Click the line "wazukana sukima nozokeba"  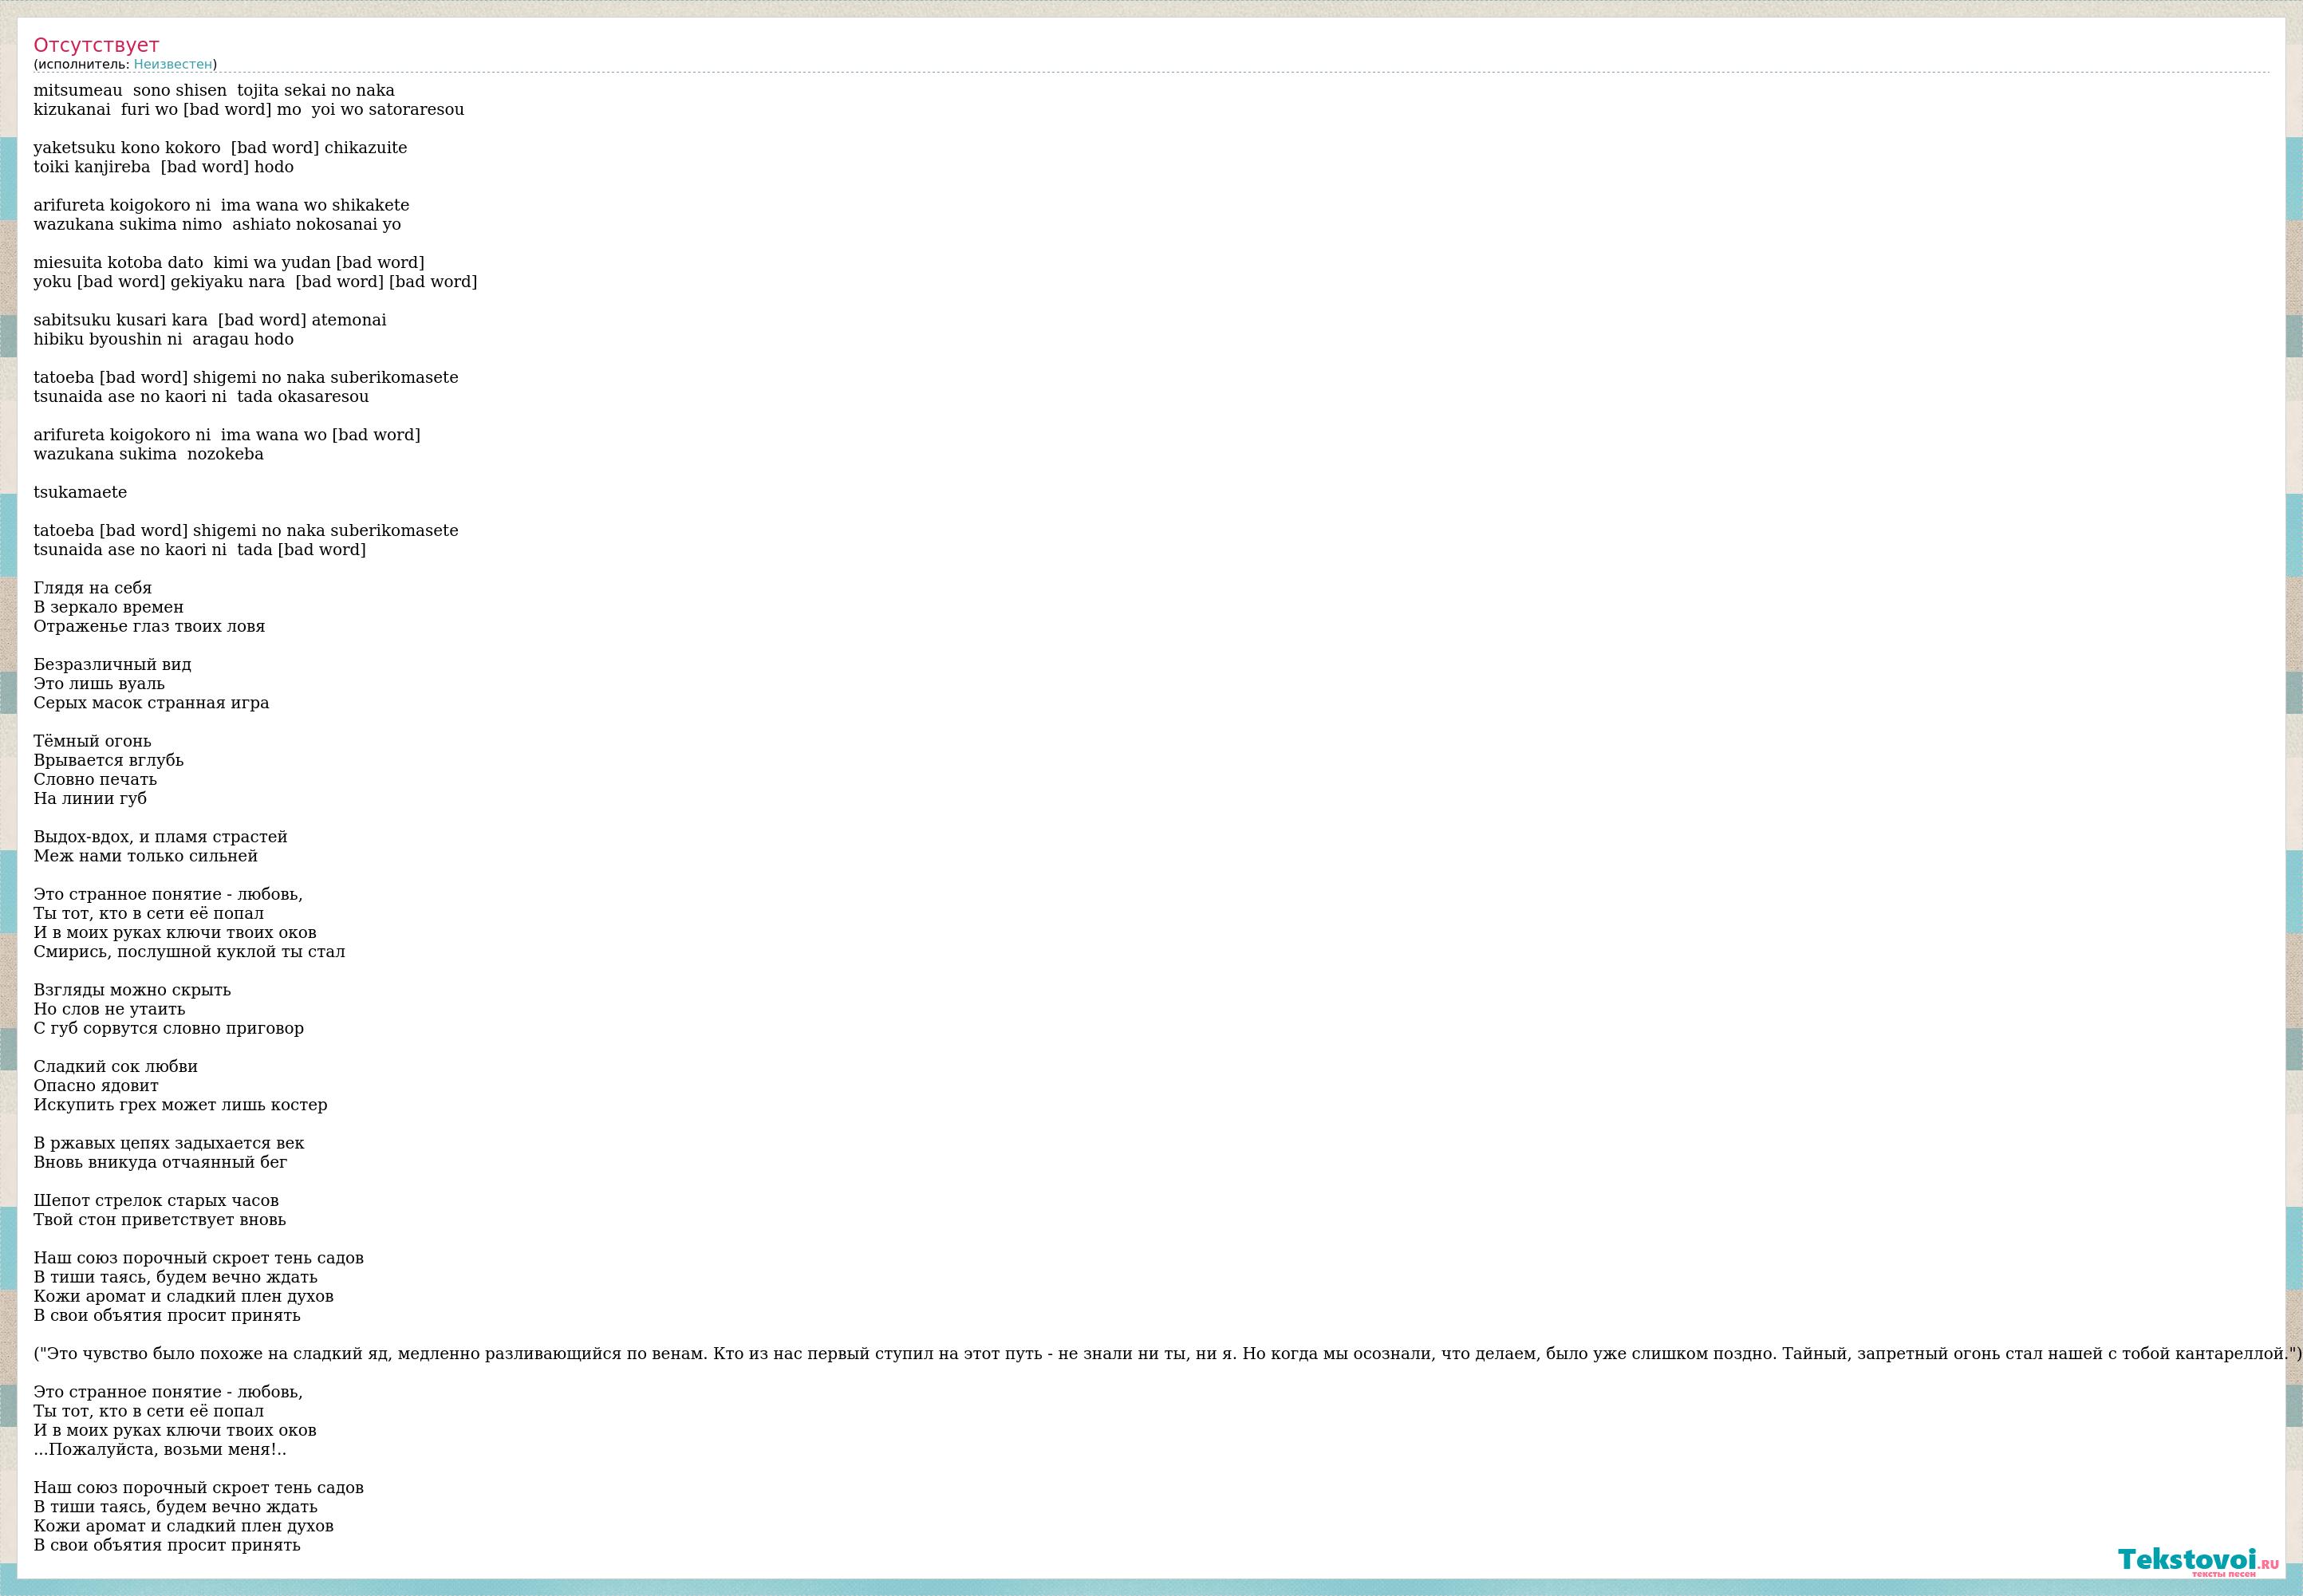click(x=149, y=455)
